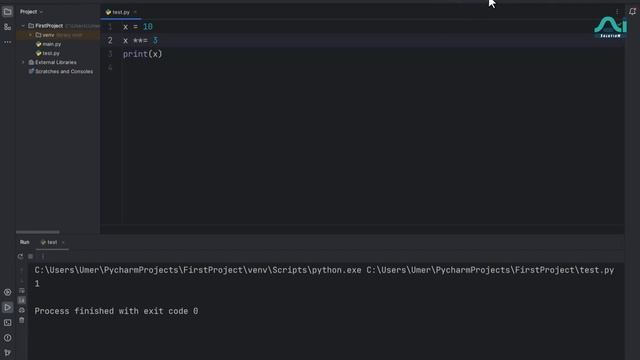Screen dimensions: 640x360
Task: Open the Project view dropdown
Action: (31, 12)
